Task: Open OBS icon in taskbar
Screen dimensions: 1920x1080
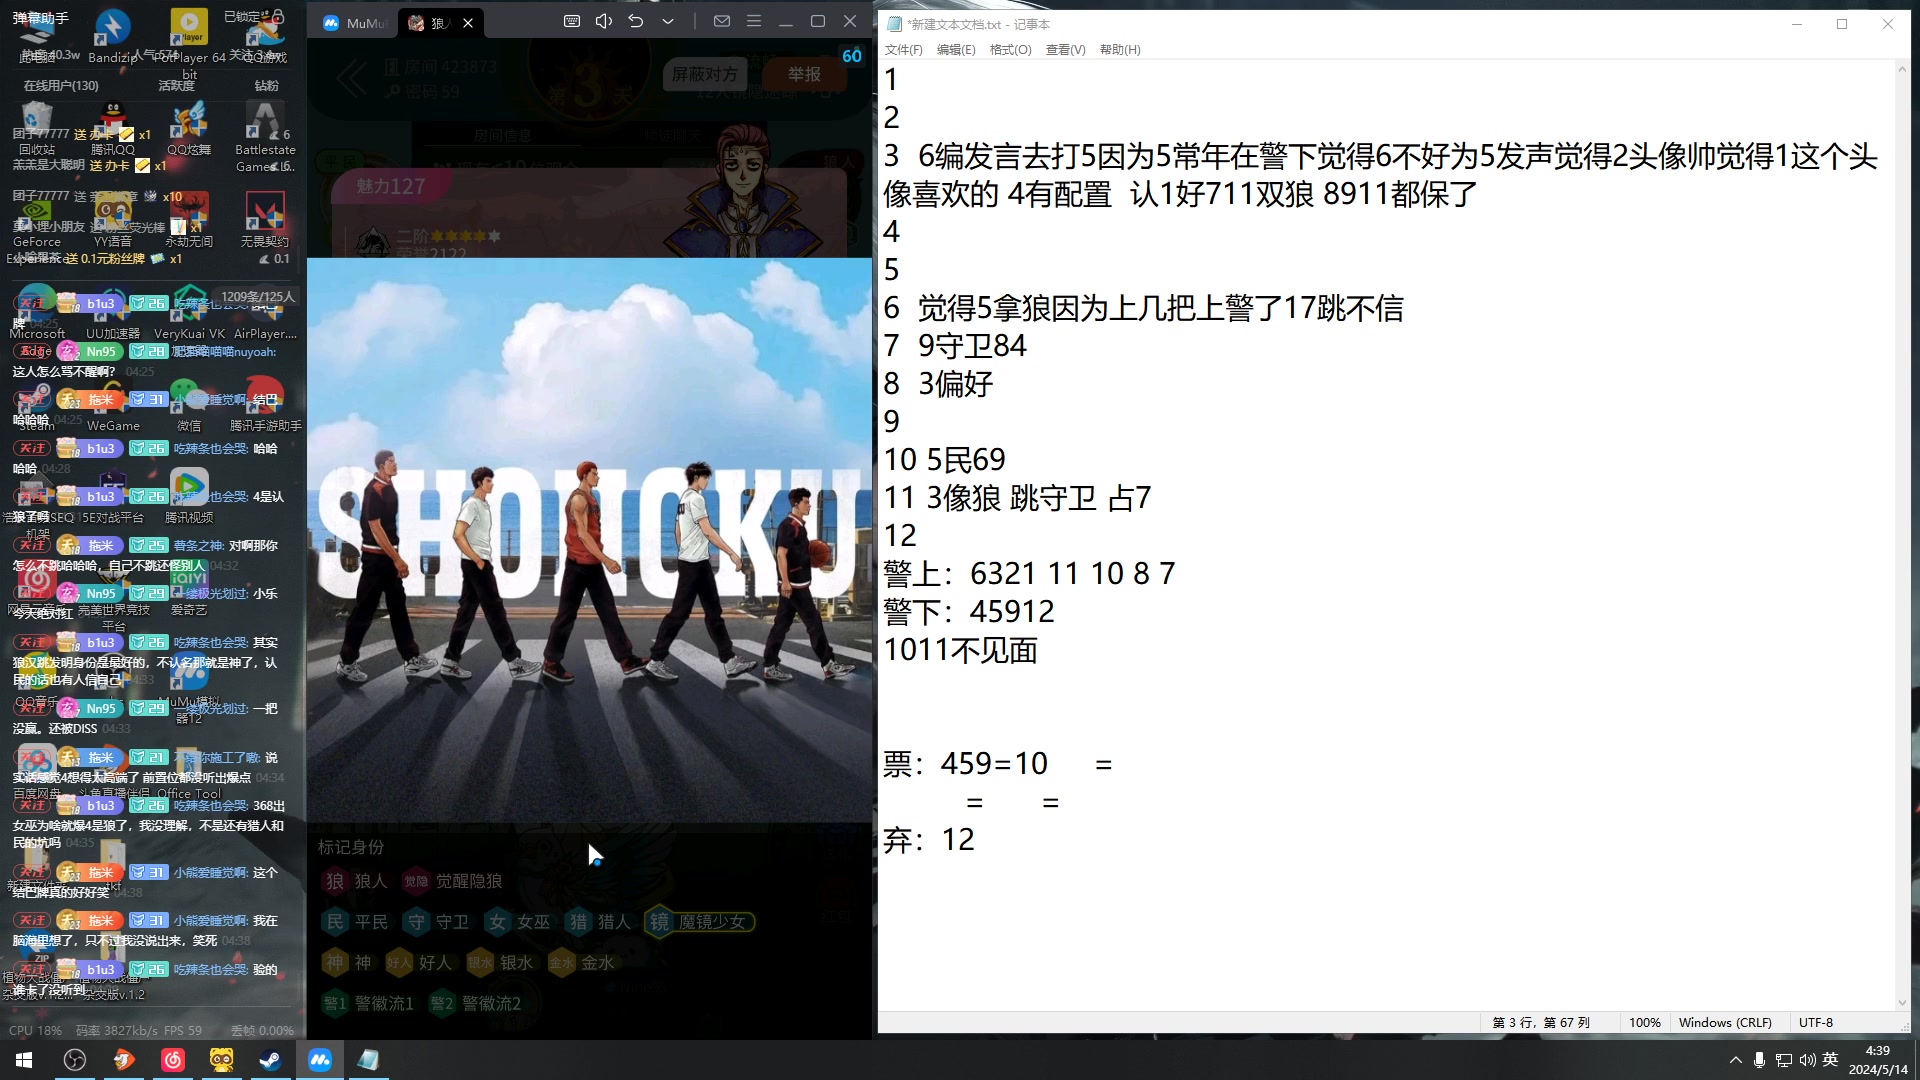Action: [x=75, y=1060]
